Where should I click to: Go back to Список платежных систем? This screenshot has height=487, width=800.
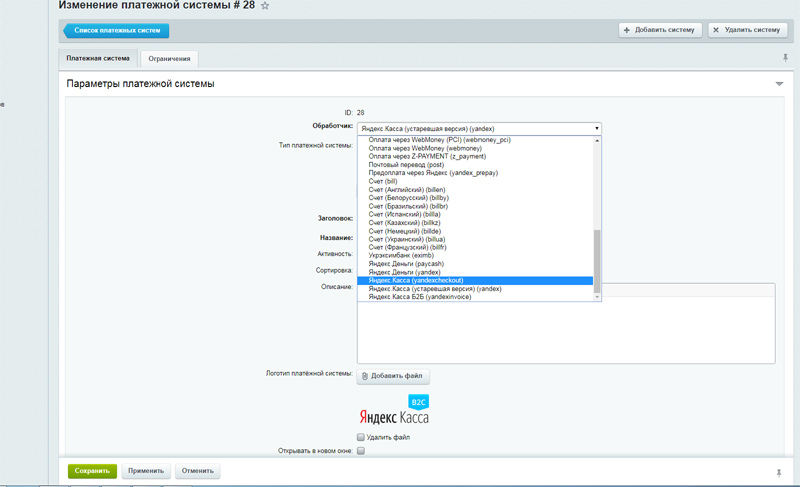click(x=116, y=30)
